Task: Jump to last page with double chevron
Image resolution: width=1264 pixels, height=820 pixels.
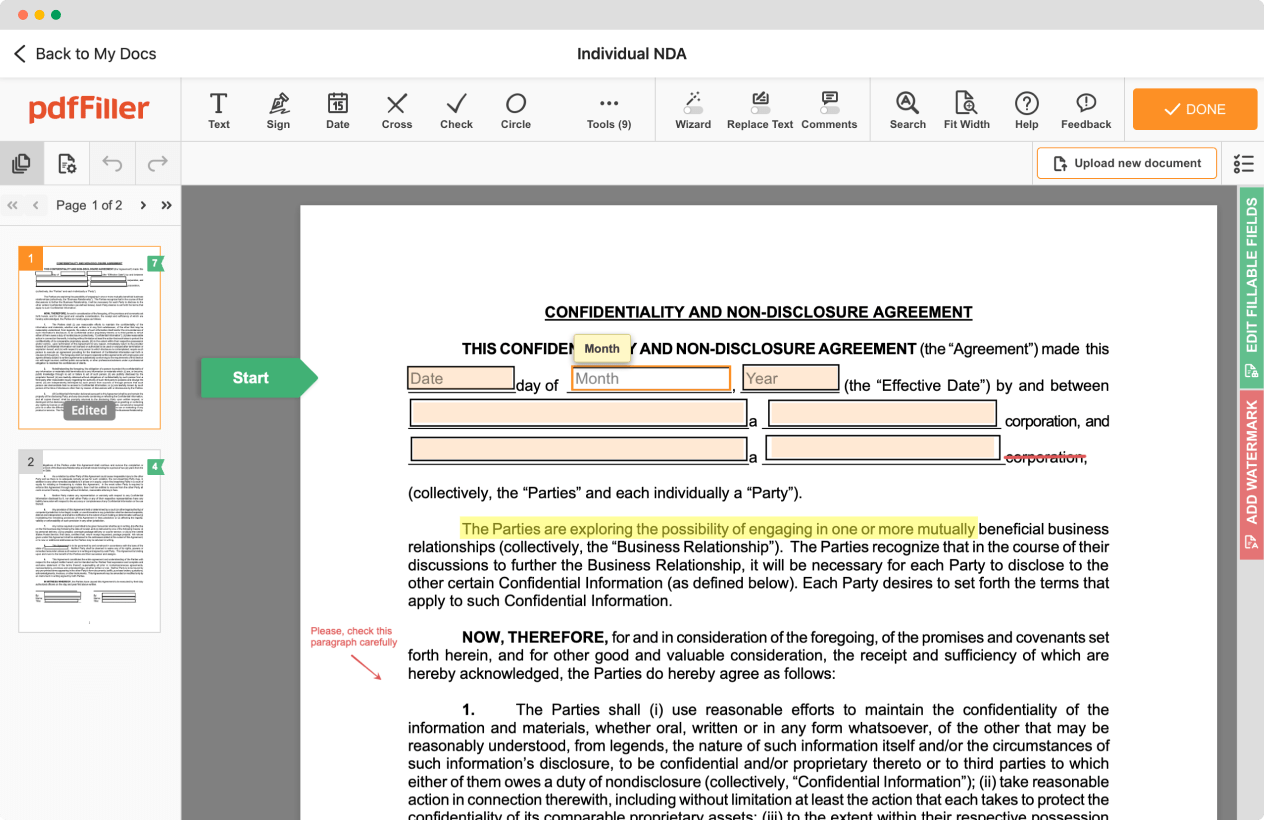Action: tap(164, 205)
